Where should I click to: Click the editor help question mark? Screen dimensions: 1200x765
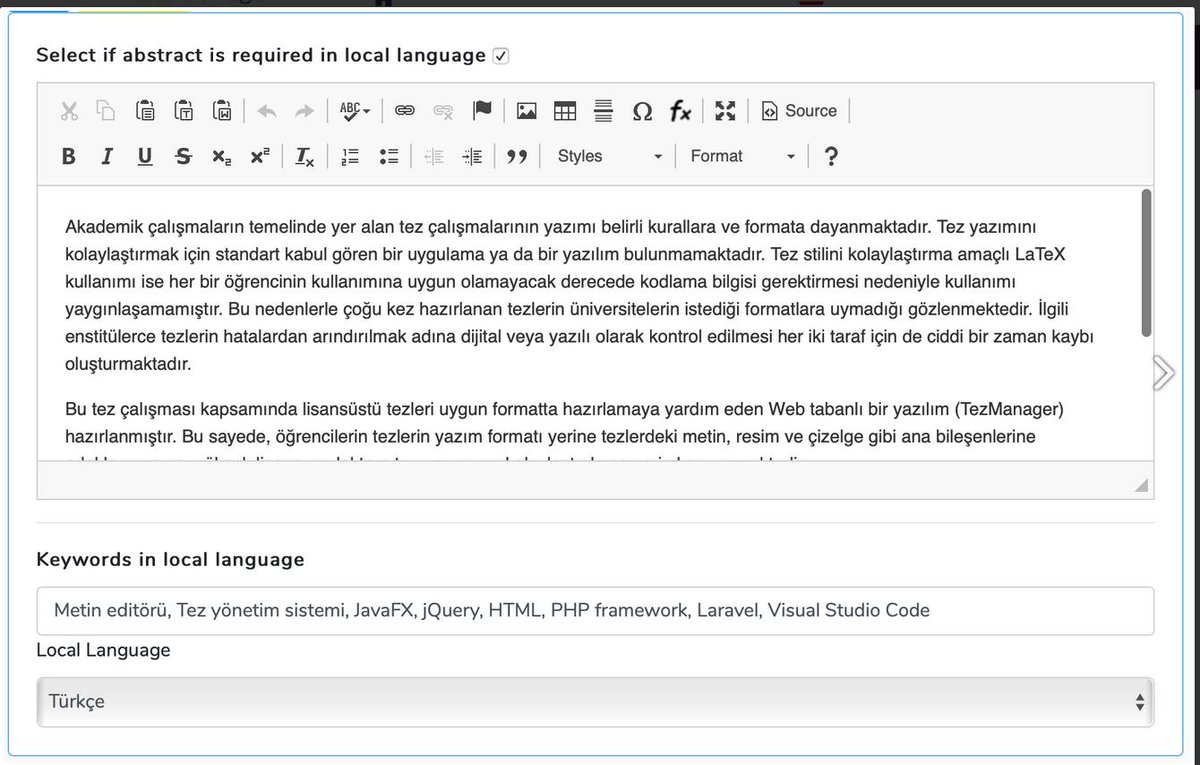[831, 156]
